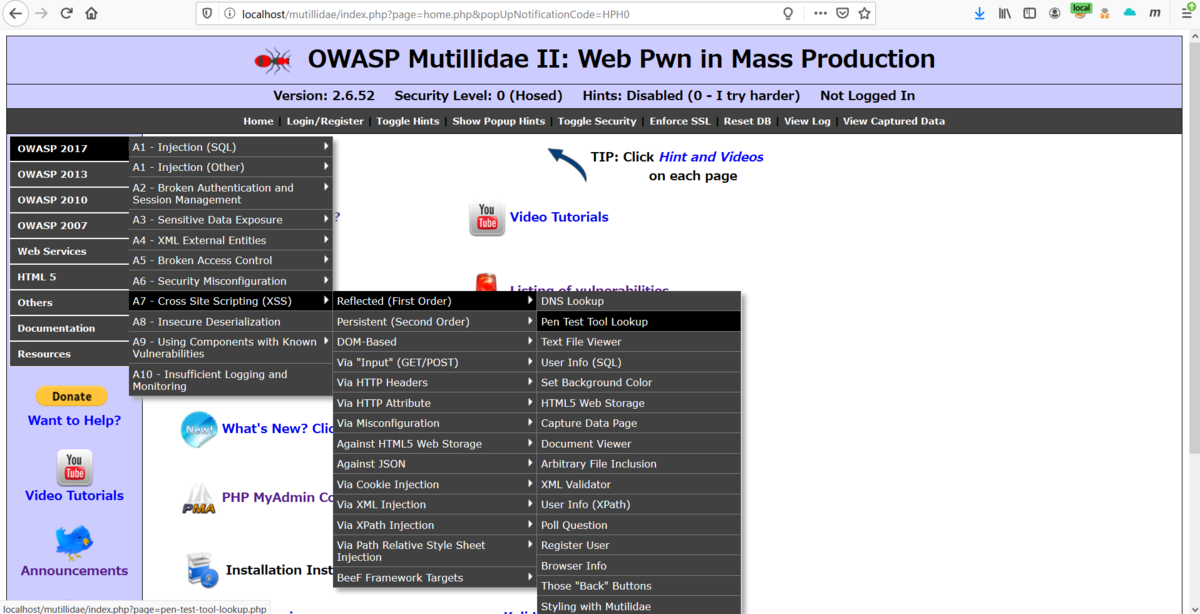Bookmark this page with star icon
Screen dimensions: 1200x614
coord(865,13)
